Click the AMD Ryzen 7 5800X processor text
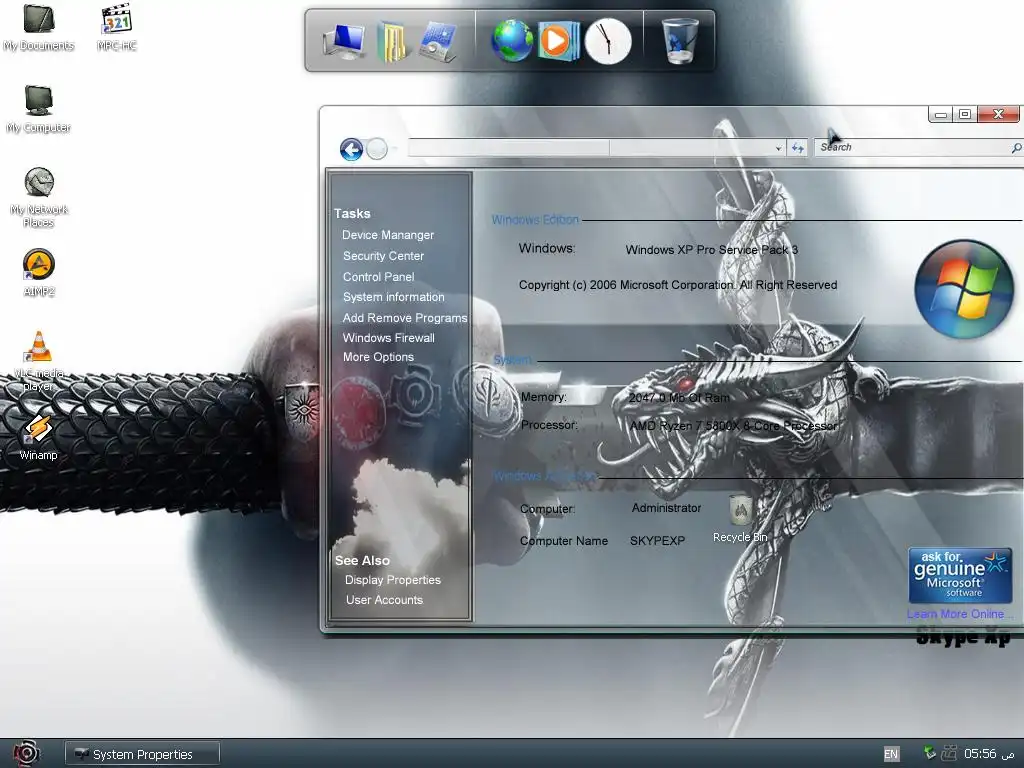The height and width of the screenshot is (768, 1024). click(733, 426)
